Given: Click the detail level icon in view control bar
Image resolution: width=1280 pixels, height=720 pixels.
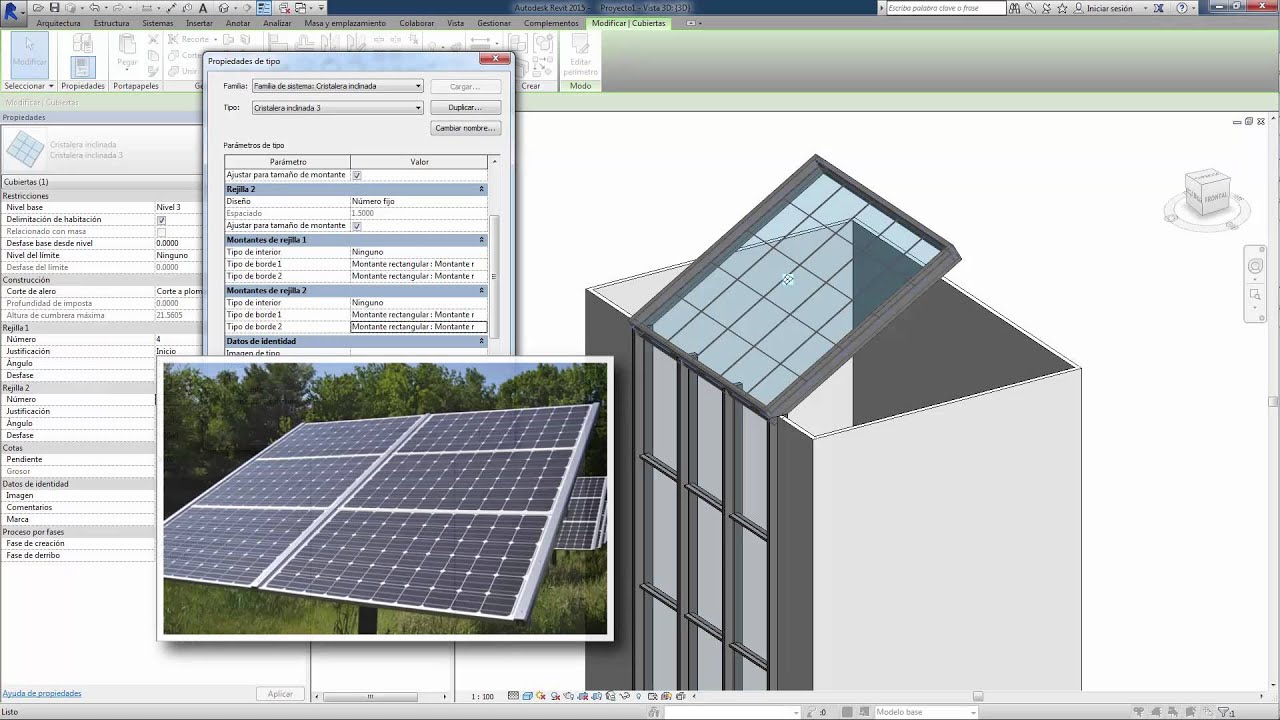Looking at the screenshot, I should coord(514,696).
